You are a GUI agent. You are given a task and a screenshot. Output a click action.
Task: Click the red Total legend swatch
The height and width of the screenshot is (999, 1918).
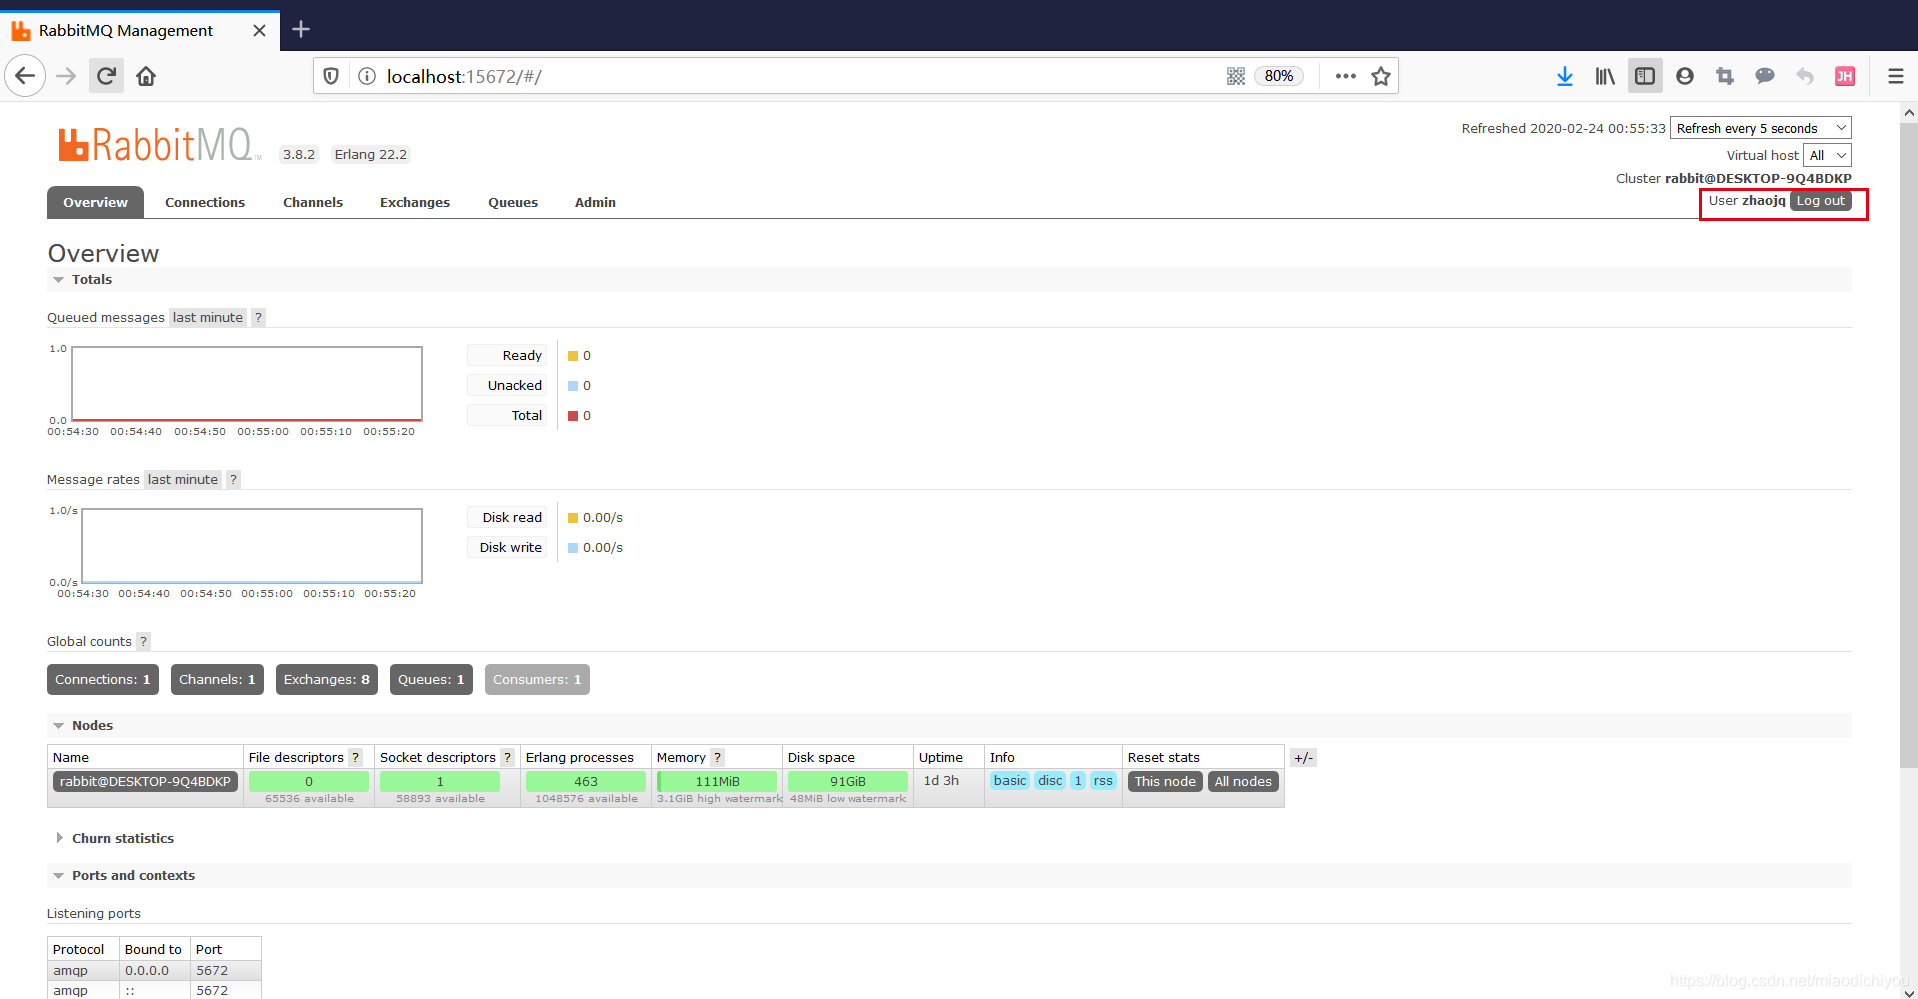point(573,416)
